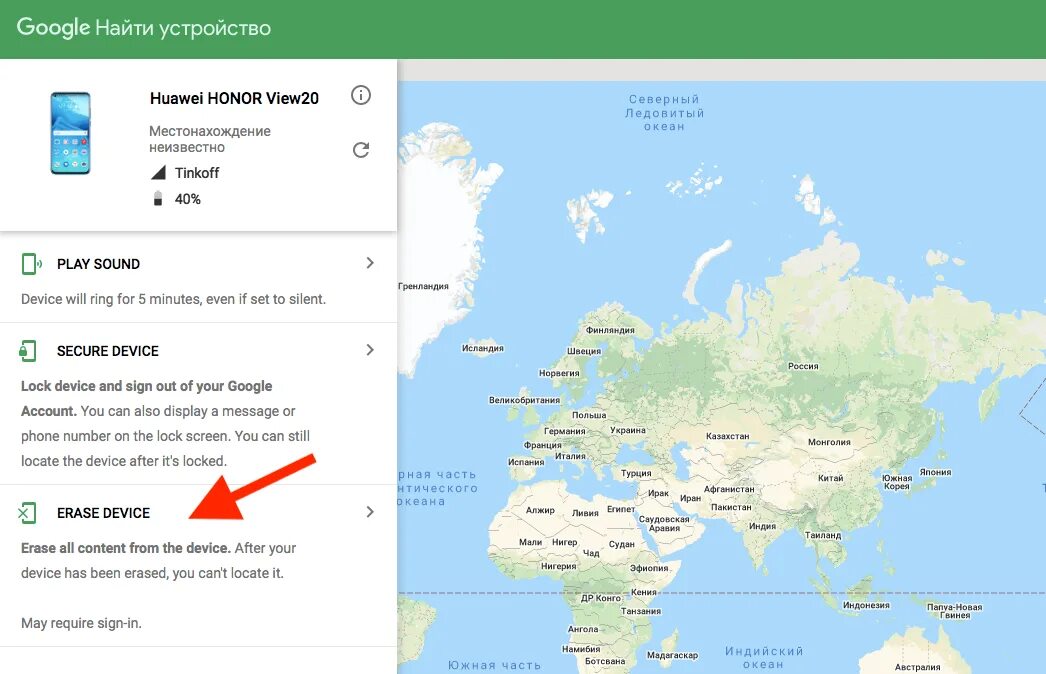Click Иран label on the map

[690, 498]
